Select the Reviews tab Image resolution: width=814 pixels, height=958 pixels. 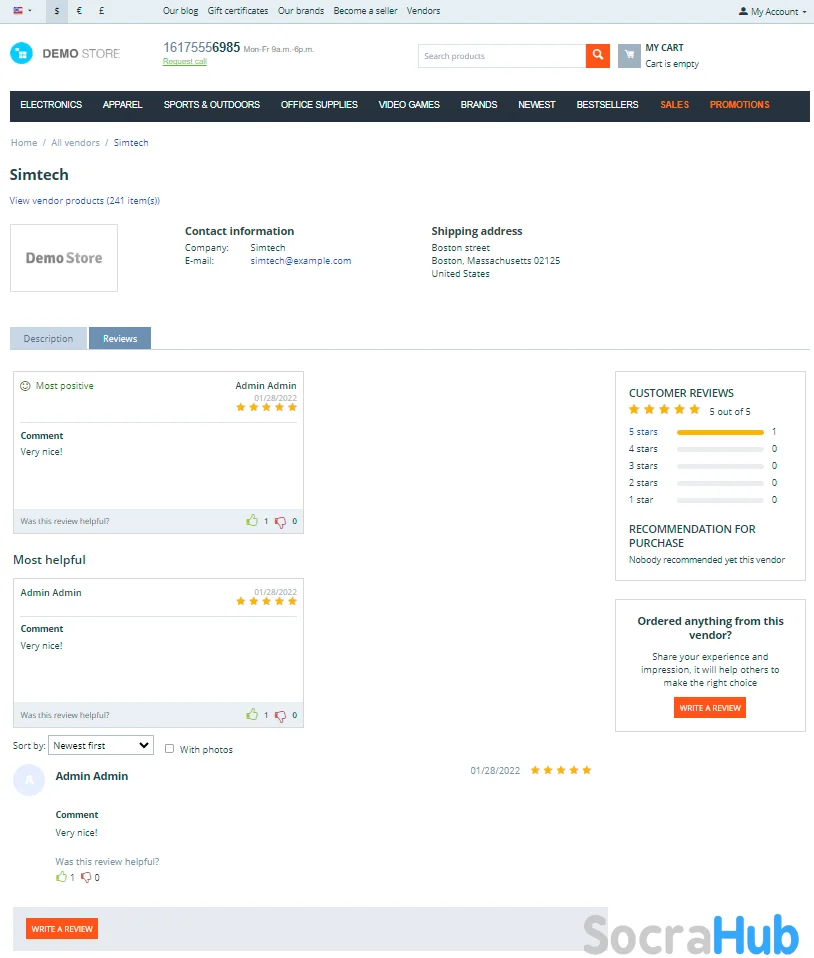[120, 338]
